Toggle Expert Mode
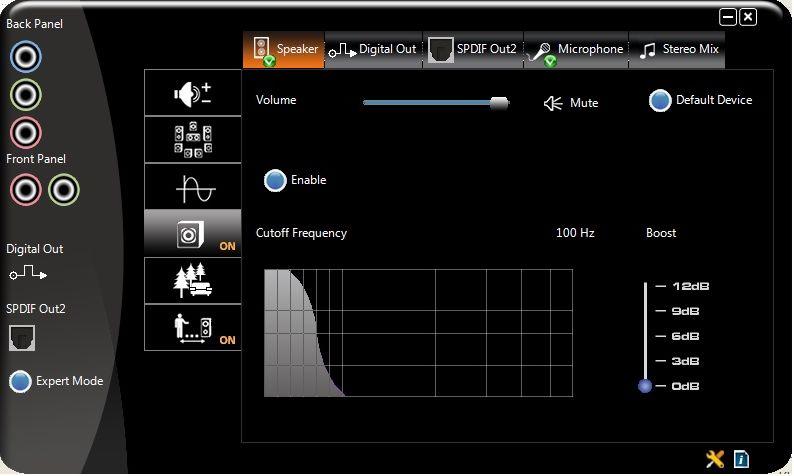Viewport: 794px width, 476px height. pos(20,381)
